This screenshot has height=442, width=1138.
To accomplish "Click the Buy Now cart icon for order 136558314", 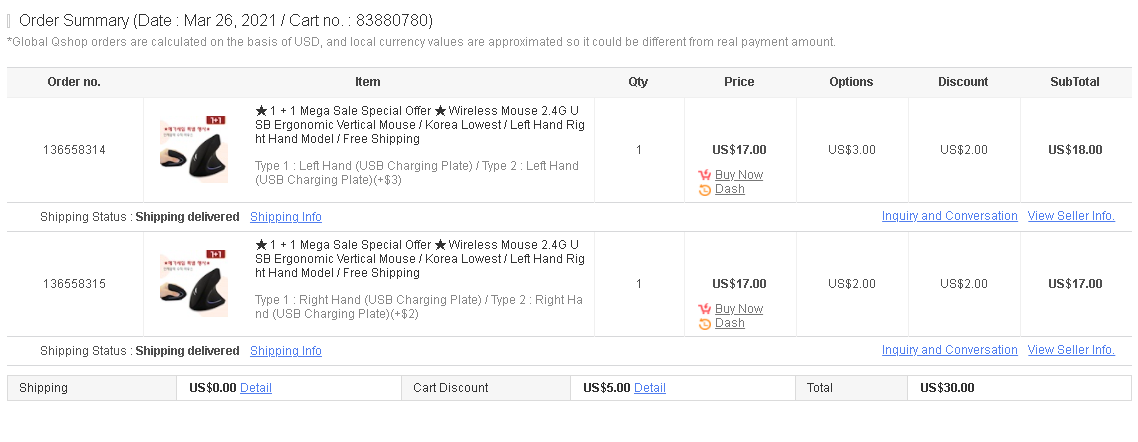I will click(705, 175).
